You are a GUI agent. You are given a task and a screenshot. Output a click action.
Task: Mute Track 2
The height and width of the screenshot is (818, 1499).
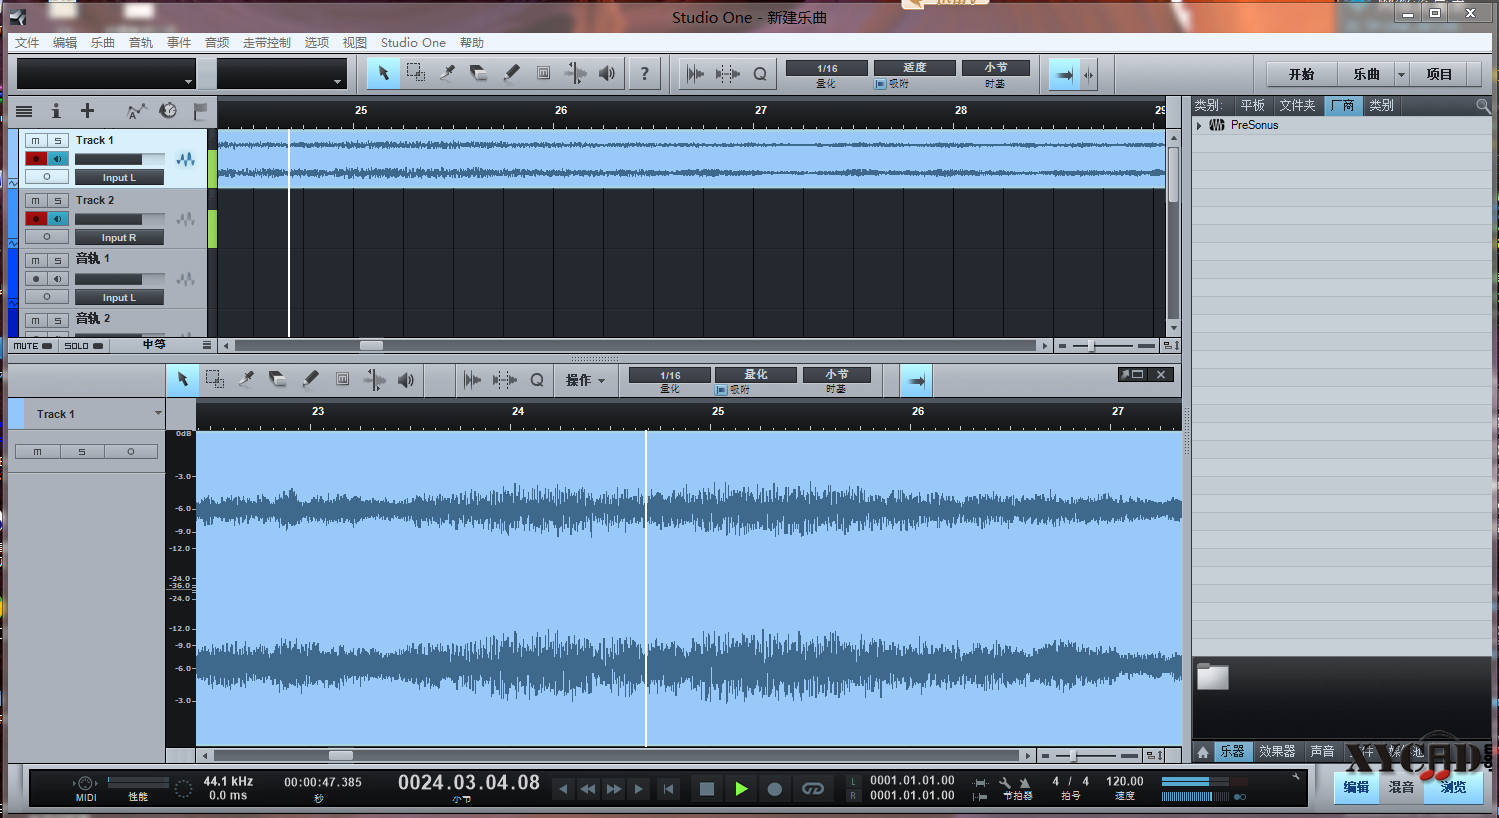click(x=35, y=201)
